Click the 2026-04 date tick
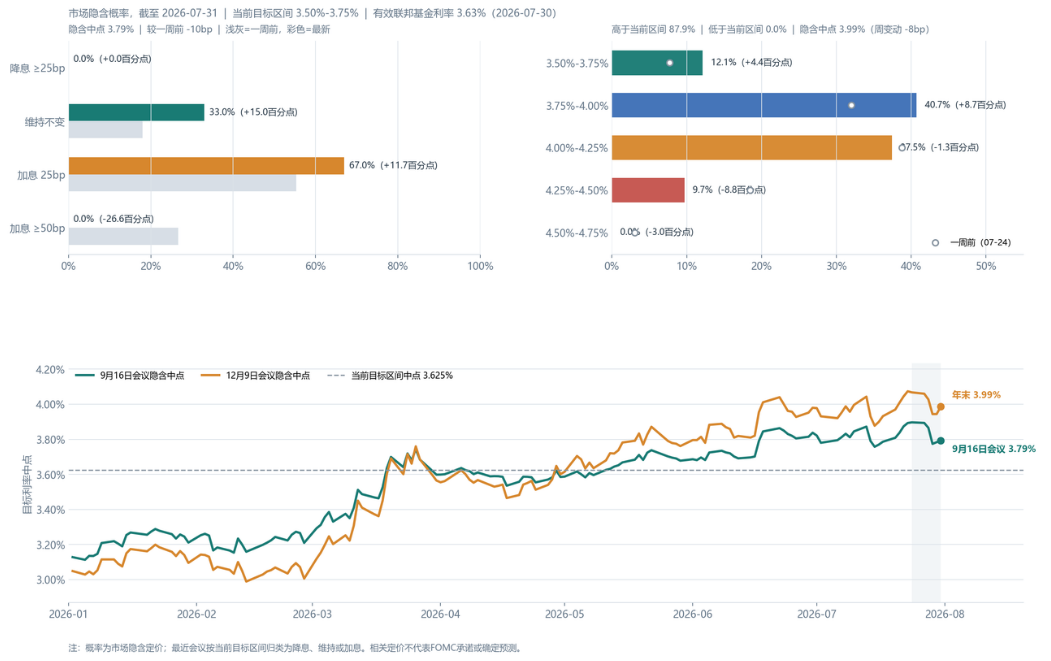1051x661 pixels. tap(440, 614)
